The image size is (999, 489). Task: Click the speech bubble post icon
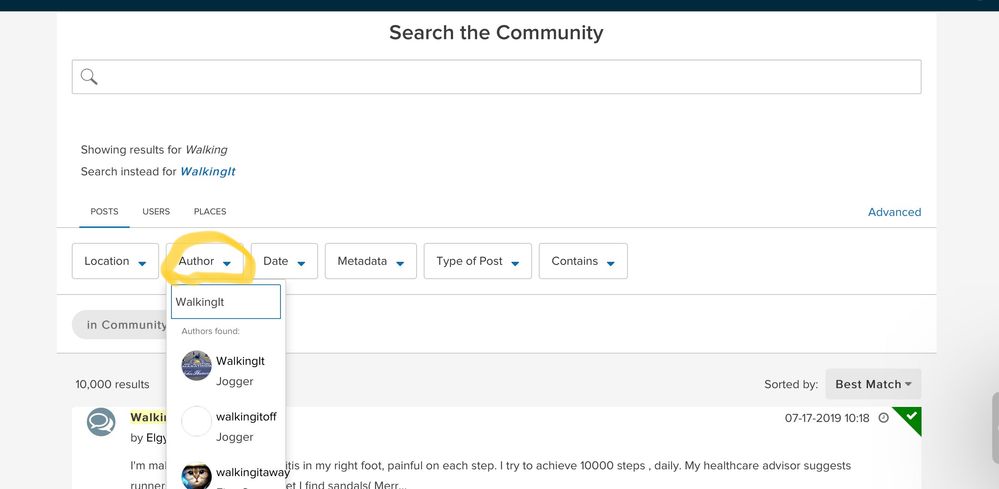[x=101, y=423]
